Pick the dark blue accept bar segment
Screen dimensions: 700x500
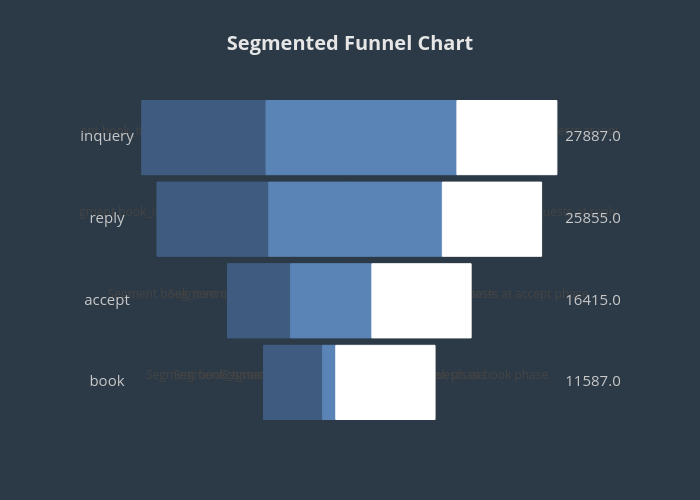[258, 300]
